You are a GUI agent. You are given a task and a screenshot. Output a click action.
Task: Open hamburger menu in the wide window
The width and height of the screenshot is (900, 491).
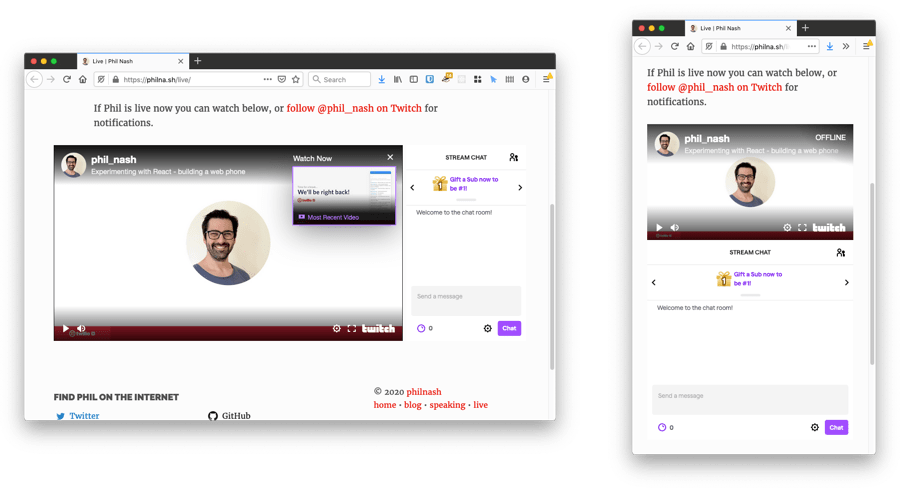click(546, 79)
